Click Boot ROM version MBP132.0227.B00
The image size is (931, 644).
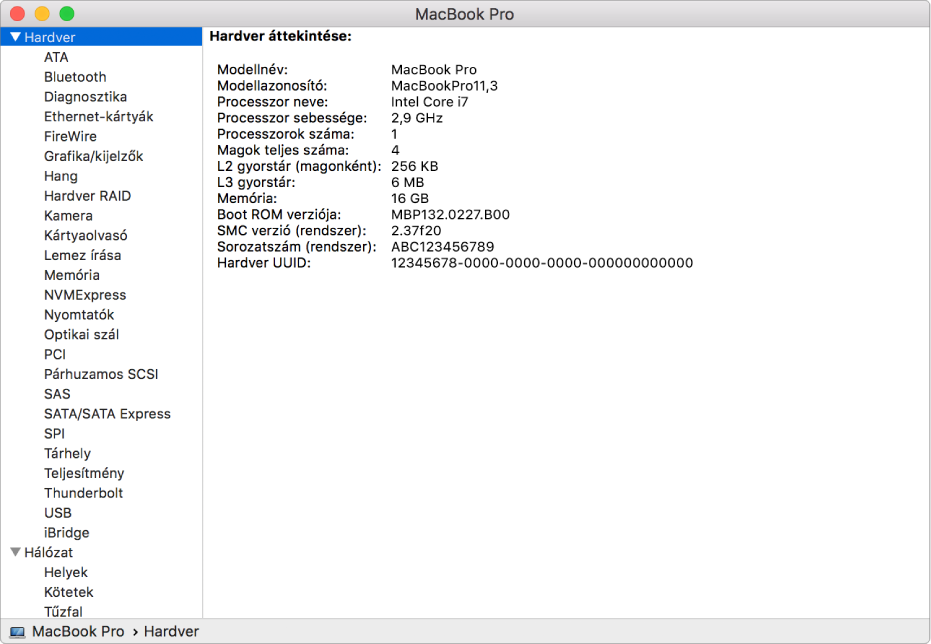click(x=450, y=215)
